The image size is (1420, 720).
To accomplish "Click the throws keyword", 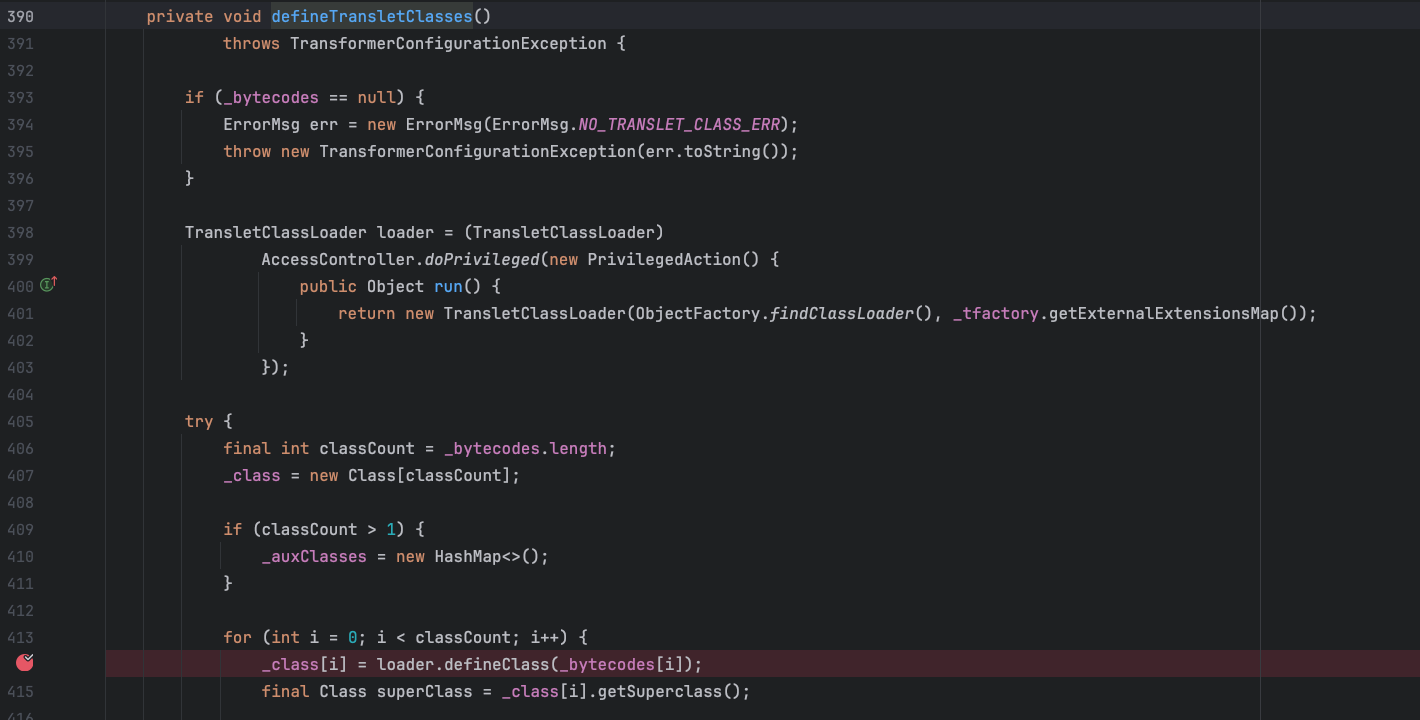I will tap(252, 43).
